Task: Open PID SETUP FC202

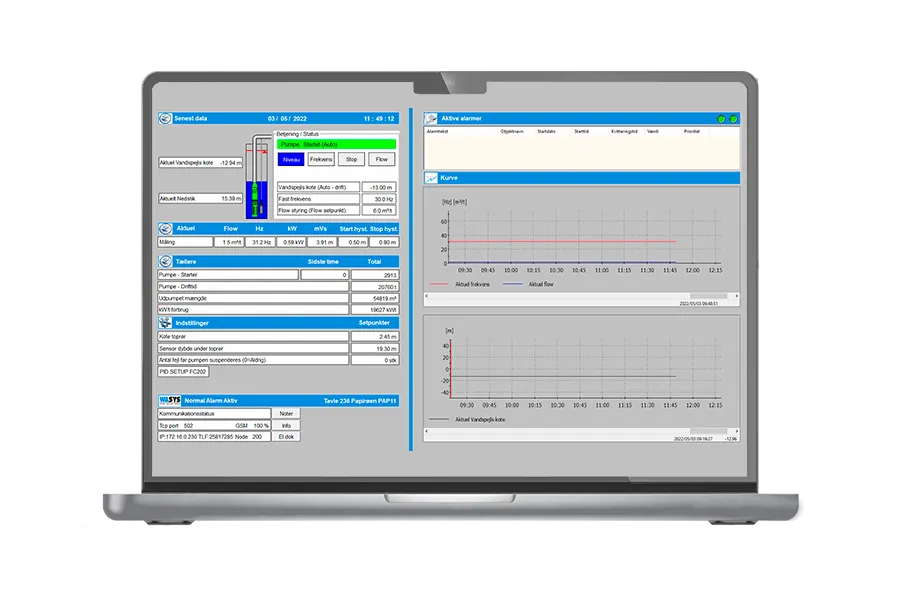Action: 183,371
